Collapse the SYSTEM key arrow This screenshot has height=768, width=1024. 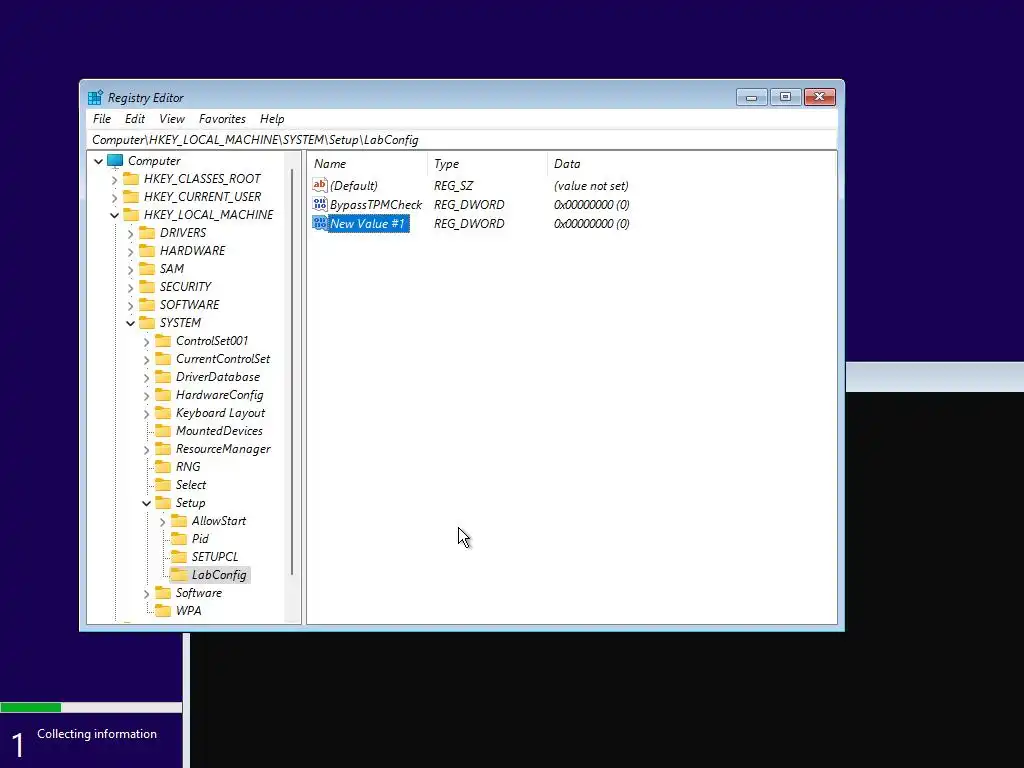(x=131, y=323)
